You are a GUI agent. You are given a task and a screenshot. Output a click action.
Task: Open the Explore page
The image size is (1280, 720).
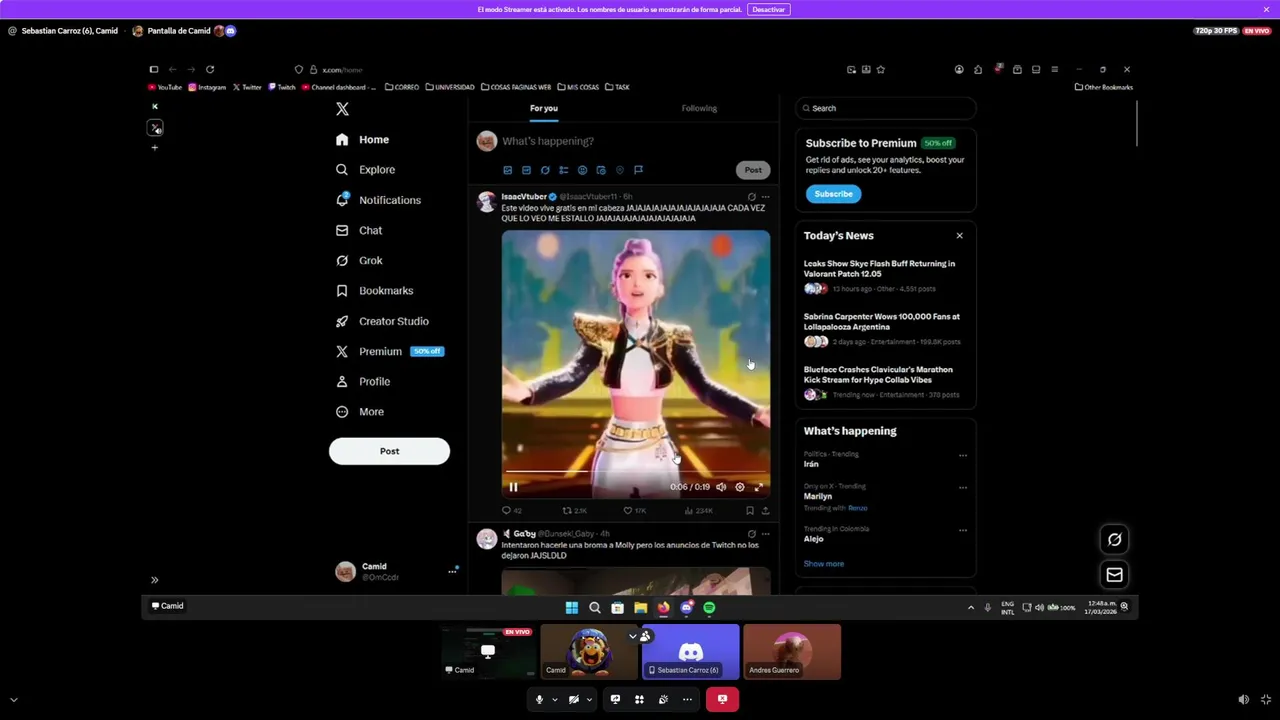pos(366,170)
